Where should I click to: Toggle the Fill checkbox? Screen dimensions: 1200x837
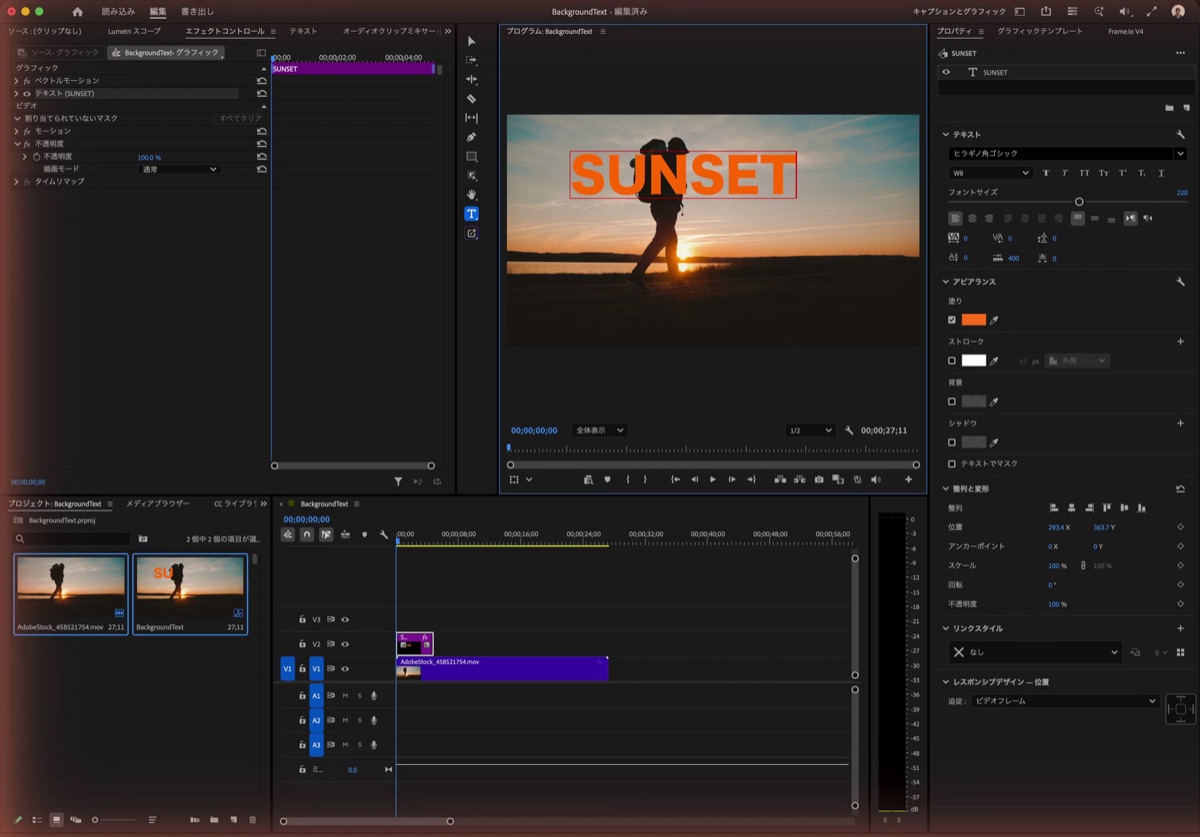pyautogui.click(x=952, y=320)
